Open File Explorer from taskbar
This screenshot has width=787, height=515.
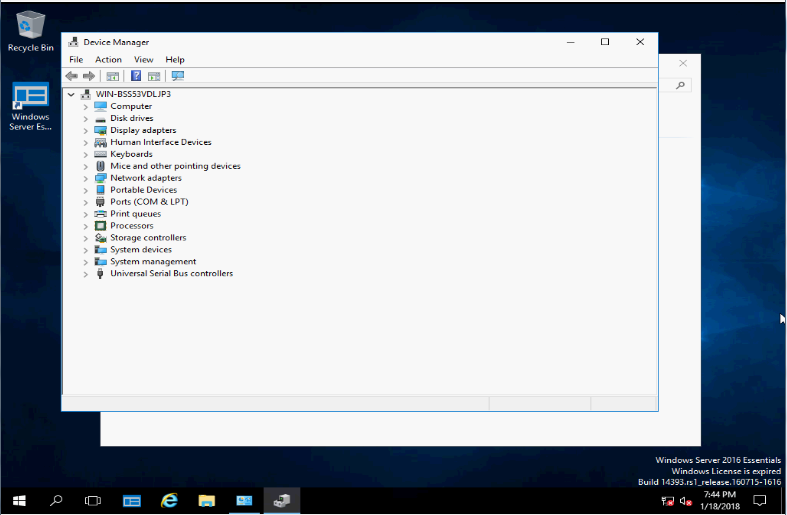[x=206, y=501]
